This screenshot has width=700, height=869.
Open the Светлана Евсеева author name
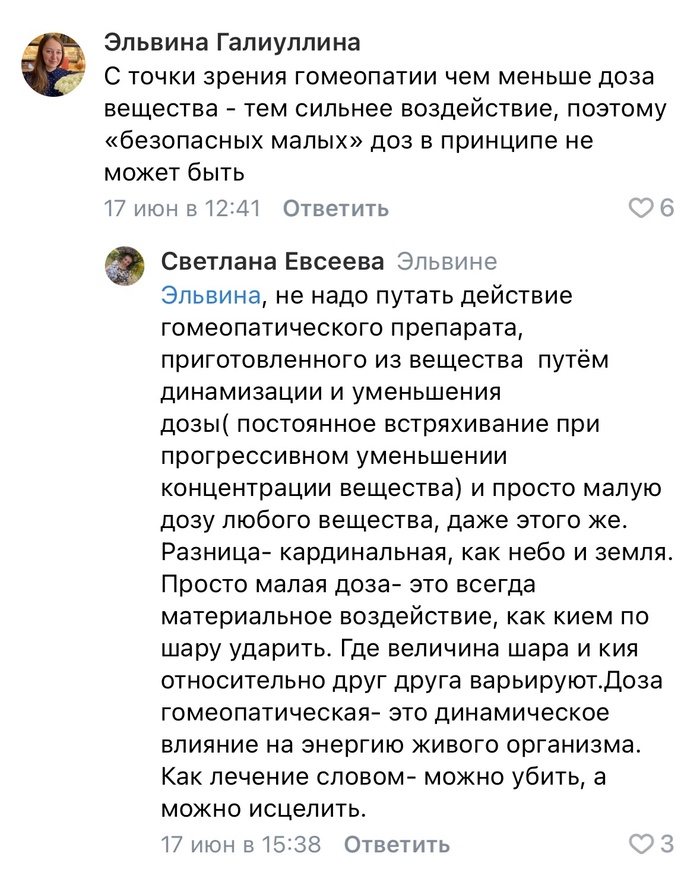pyautogui.click(x=272, y=262)
